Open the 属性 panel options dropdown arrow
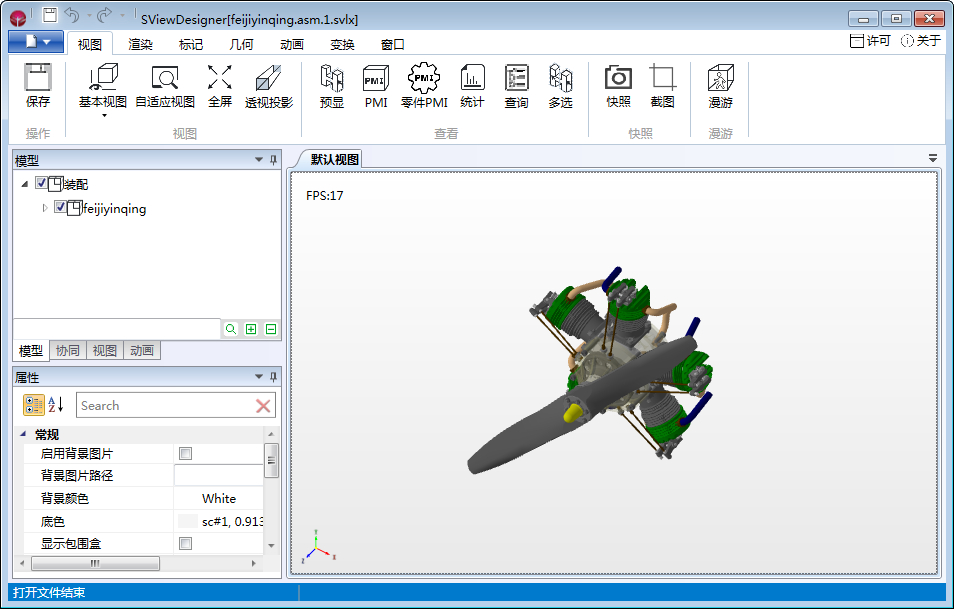The height and width of the screenshot is (609, 954). pyautogui.click(x=259, y=377)
